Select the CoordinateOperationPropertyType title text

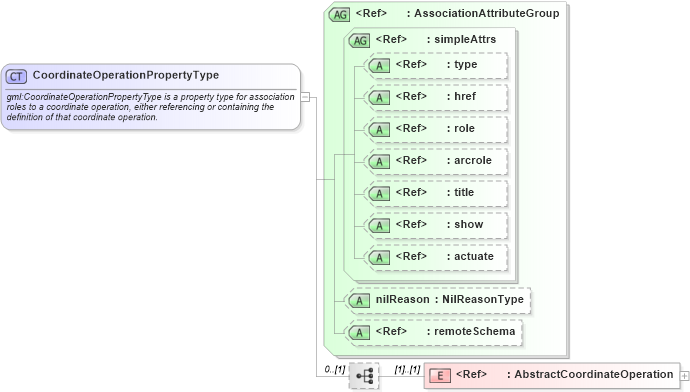[x=126, y=75]
